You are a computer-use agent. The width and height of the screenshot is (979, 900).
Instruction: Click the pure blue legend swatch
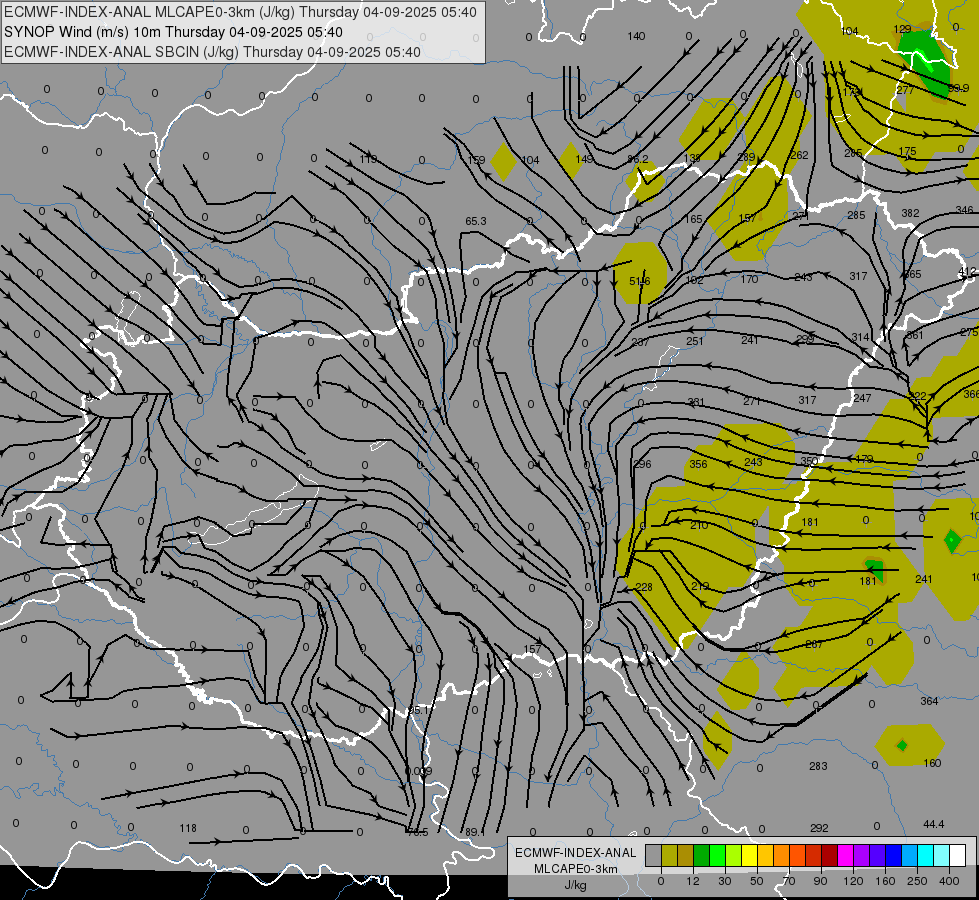coord(894,856)
